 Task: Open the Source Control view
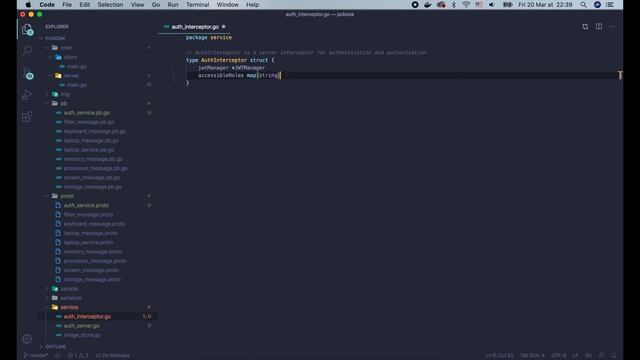tap(27, 74)
